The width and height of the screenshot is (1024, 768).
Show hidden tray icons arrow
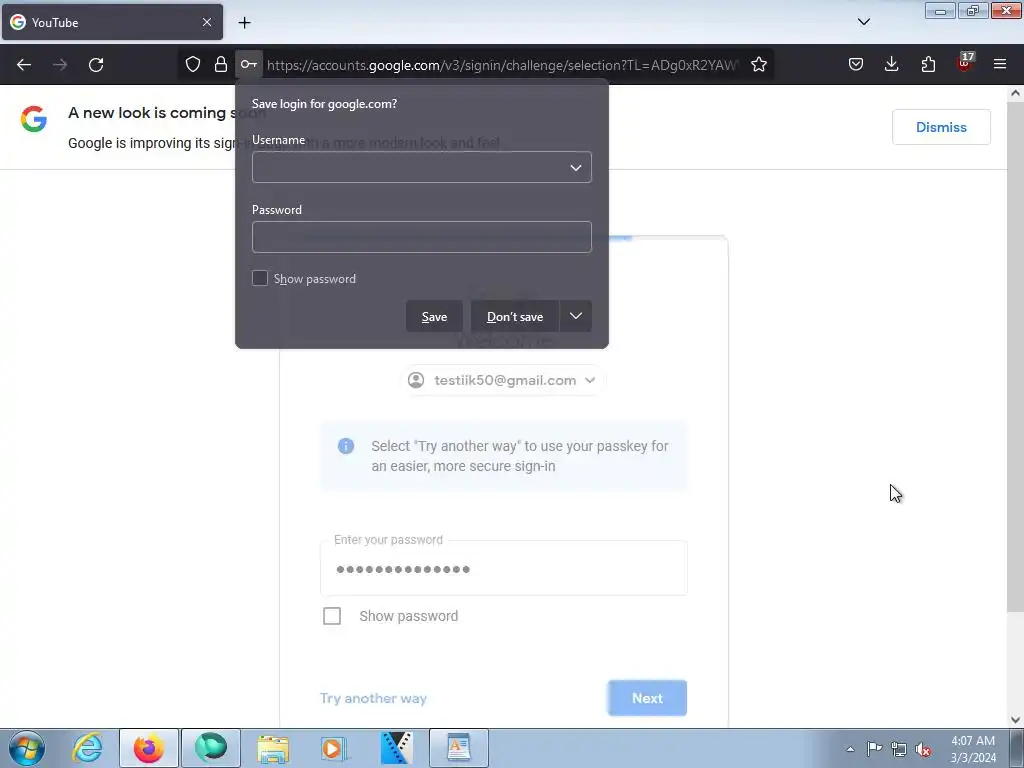pos(850,749)
